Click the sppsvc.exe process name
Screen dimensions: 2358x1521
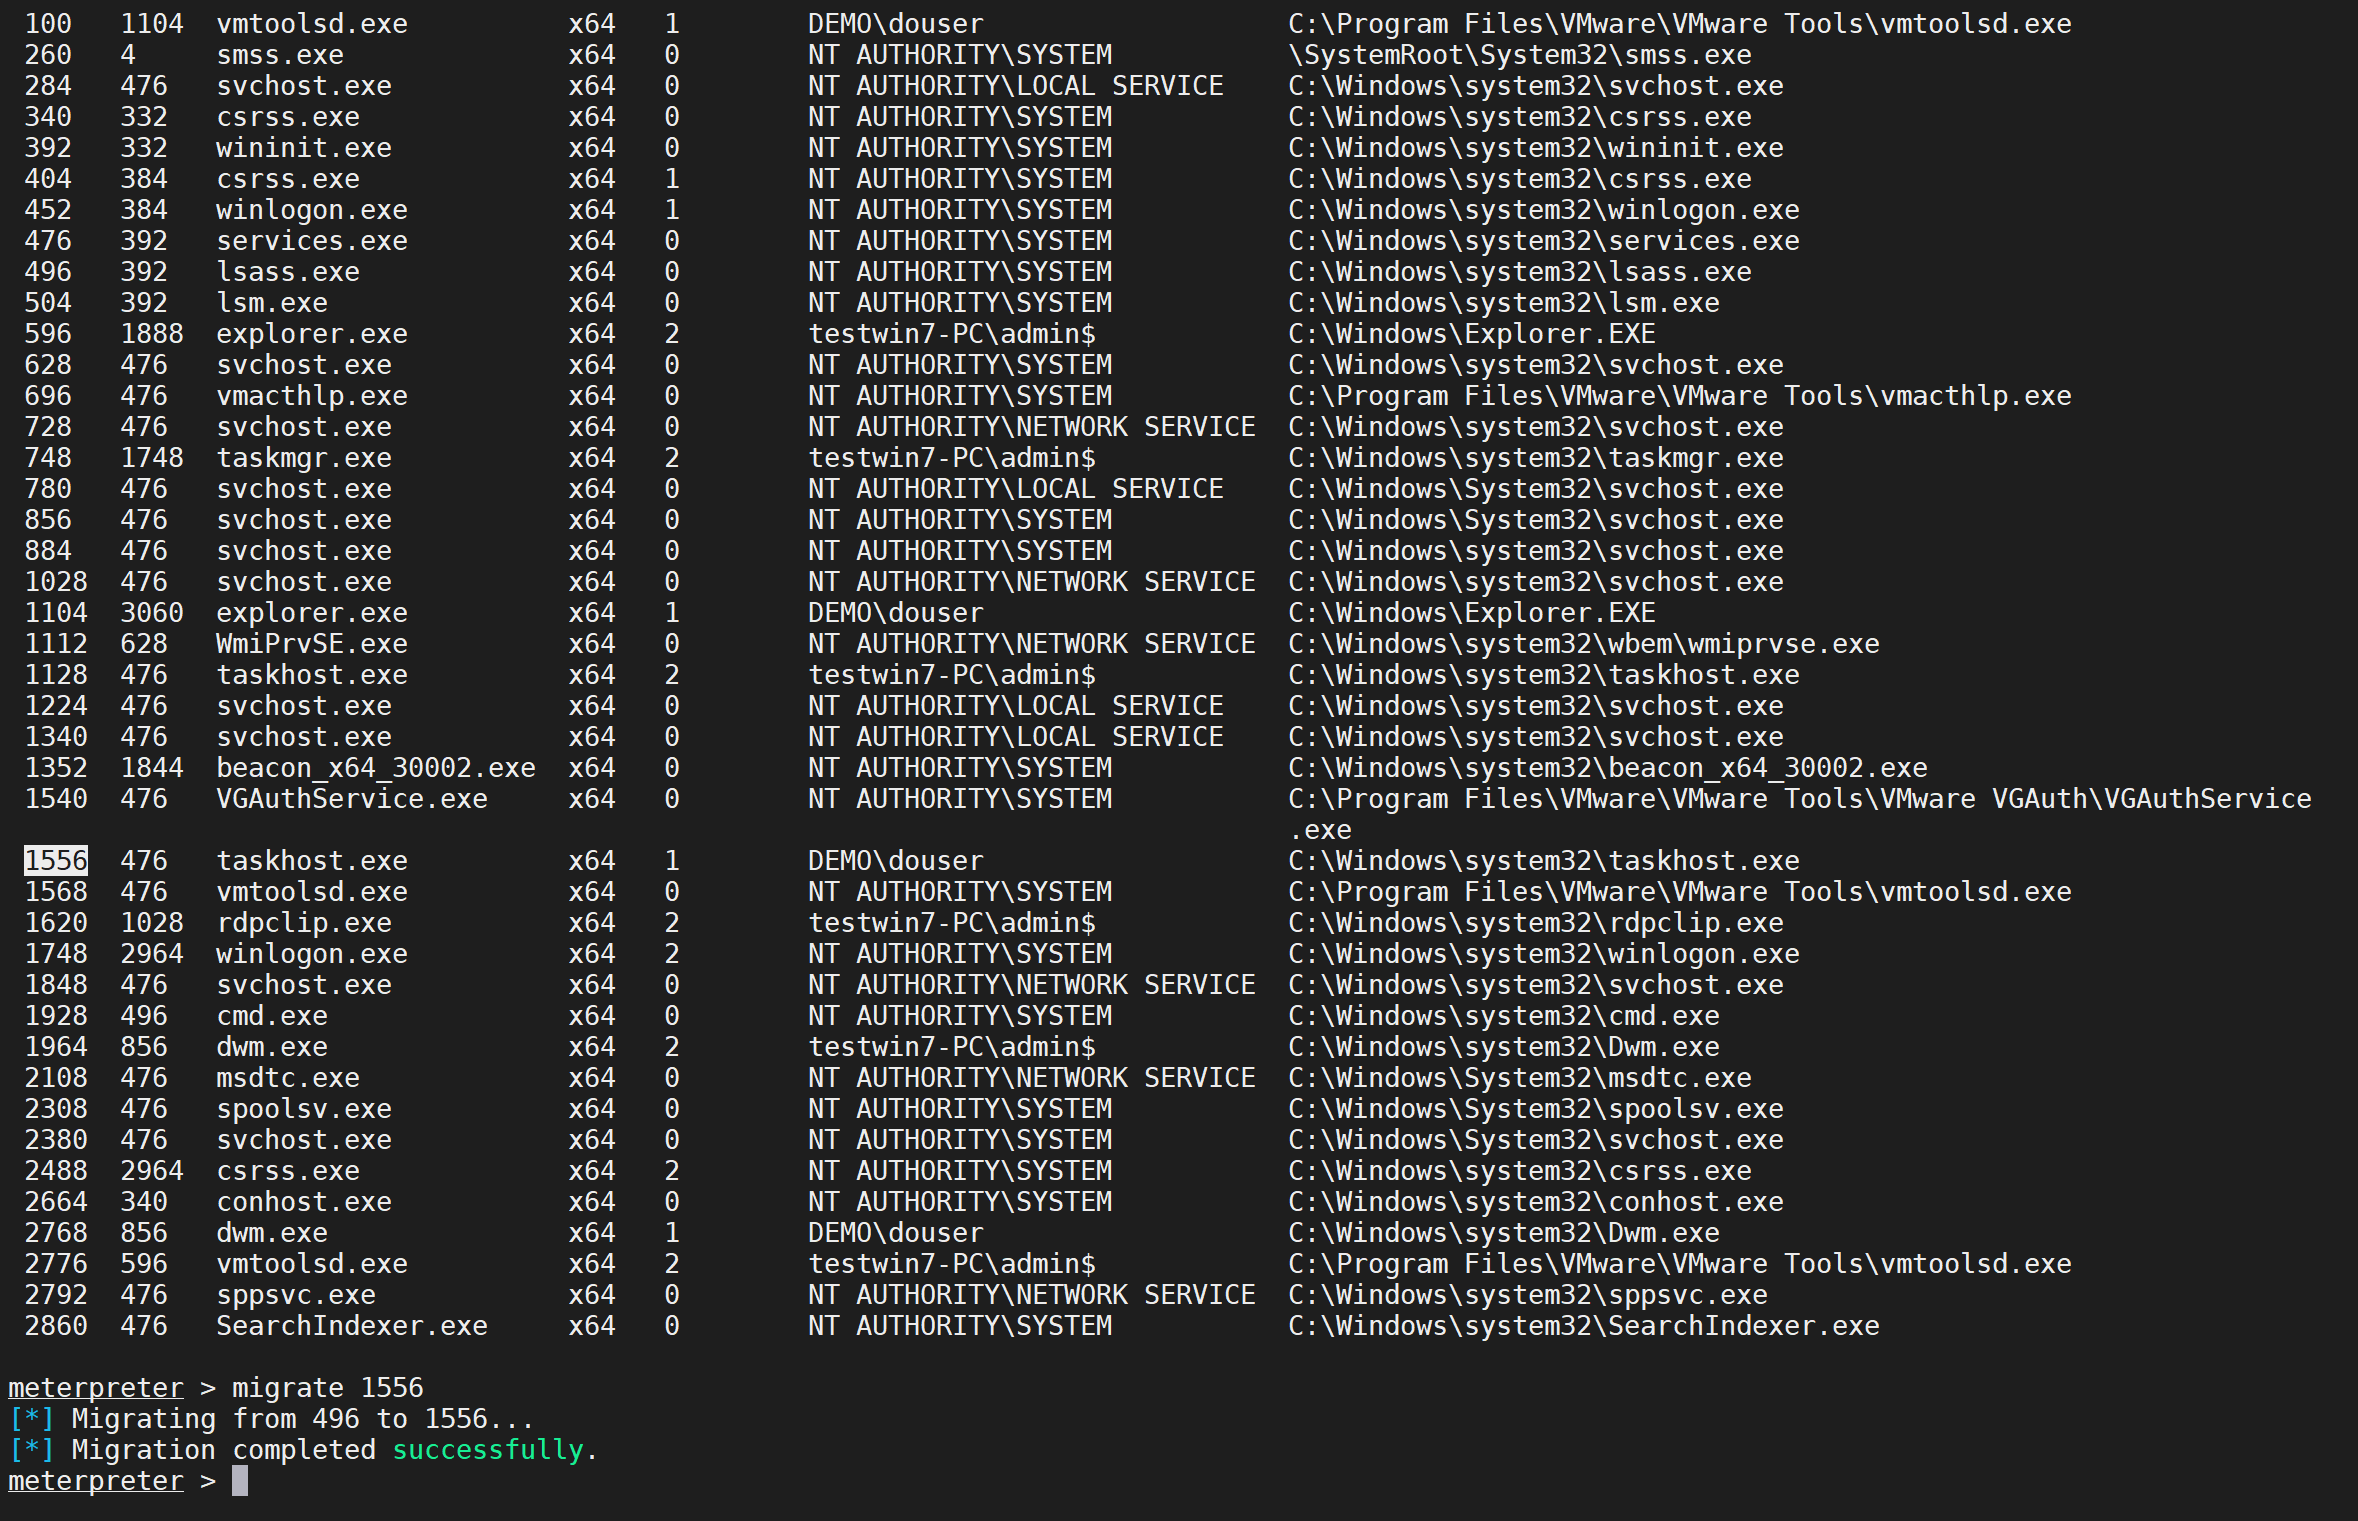tap(296, 1295)
